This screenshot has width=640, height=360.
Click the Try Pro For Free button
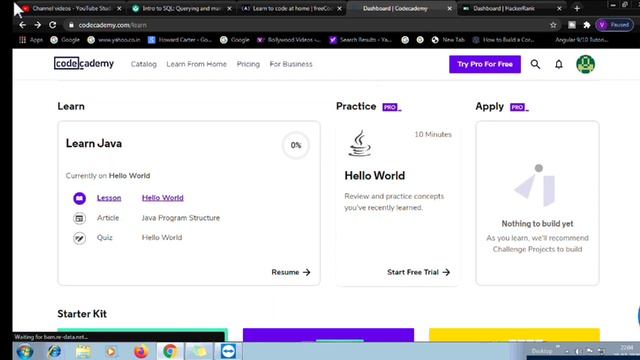(x=485, y=64)
